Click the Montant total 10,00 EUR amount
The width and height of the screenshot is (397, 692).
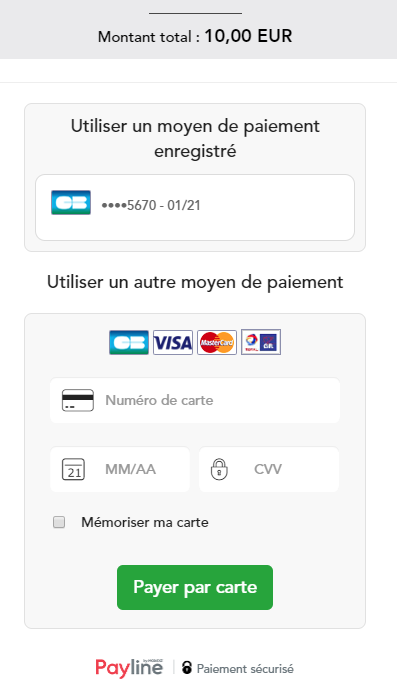pyautogui.click(x=248, y=36)
